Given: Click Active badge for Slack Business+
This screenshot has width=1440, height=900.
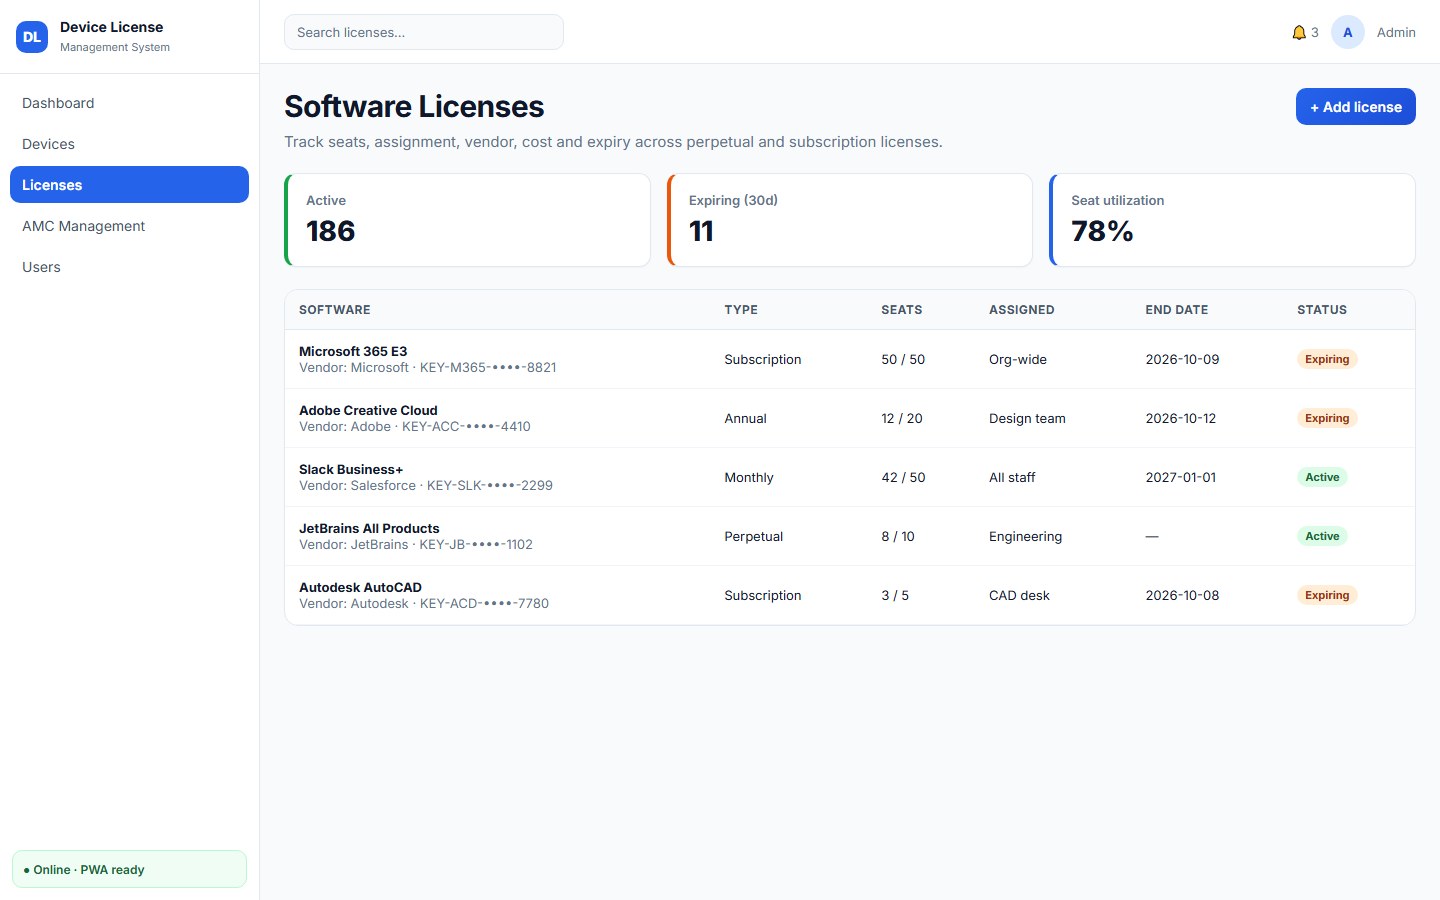Looking at the screenshot, I should point(1322,477).
